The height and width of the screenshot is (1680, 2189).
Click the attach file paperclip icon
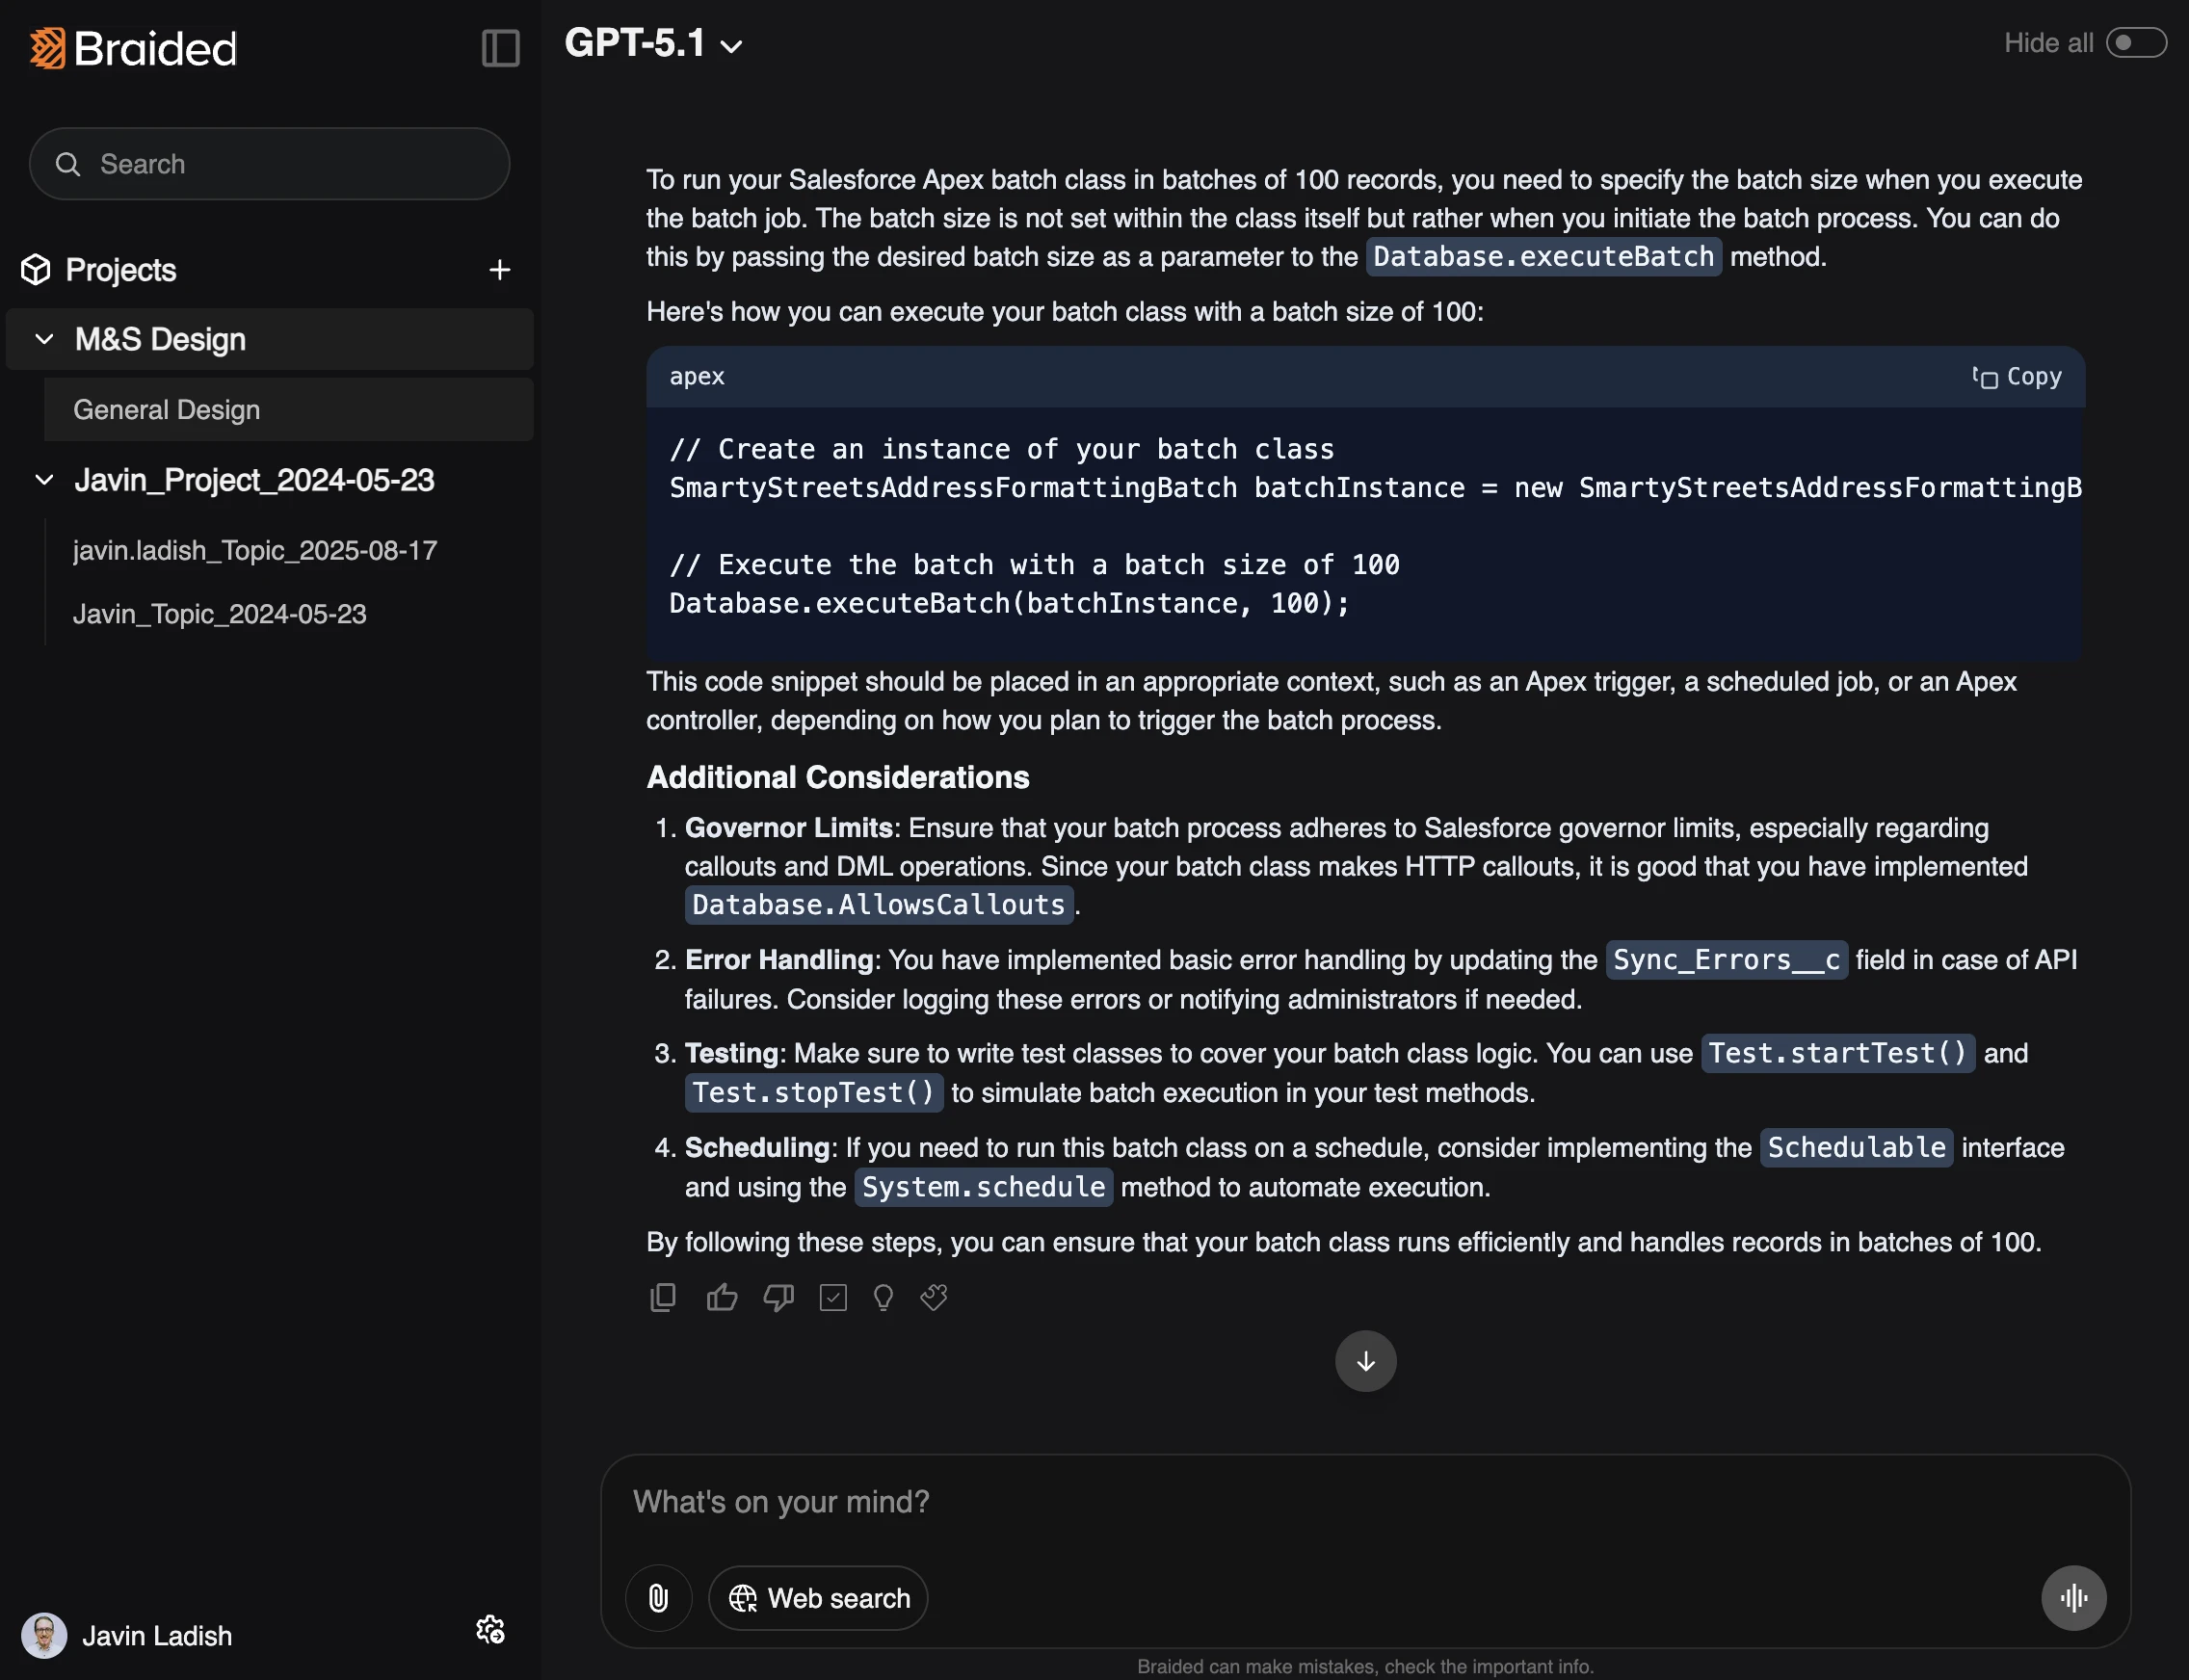pos(658,1597)
